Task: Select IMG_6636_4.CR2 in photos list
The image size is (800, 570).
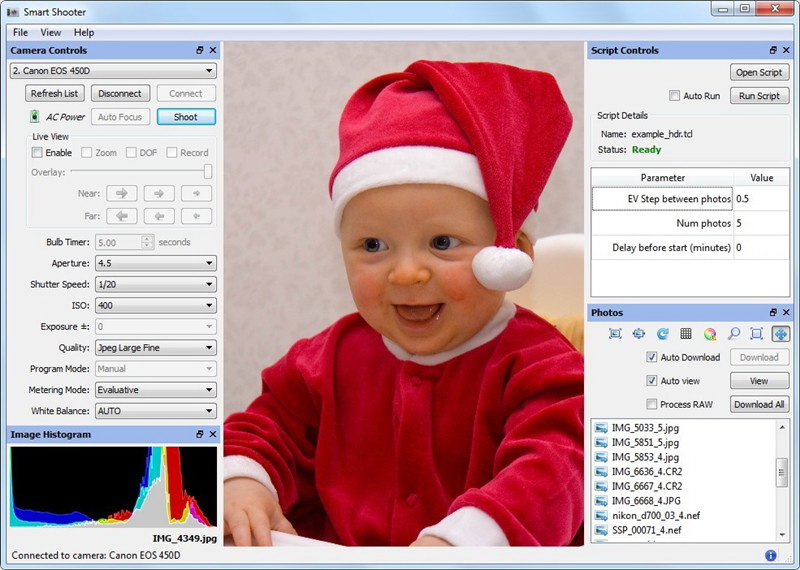Action: pos(647,472)
